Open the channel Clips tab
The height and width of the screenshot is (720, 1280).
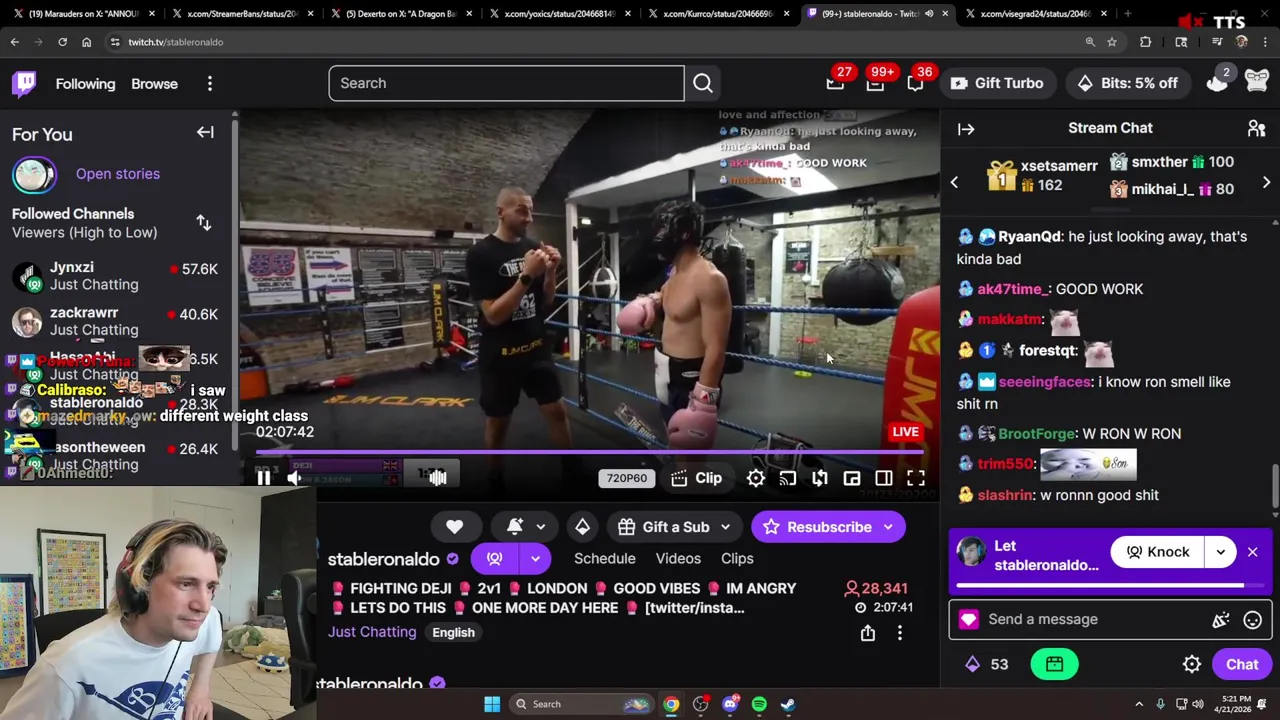pos(737,559)
